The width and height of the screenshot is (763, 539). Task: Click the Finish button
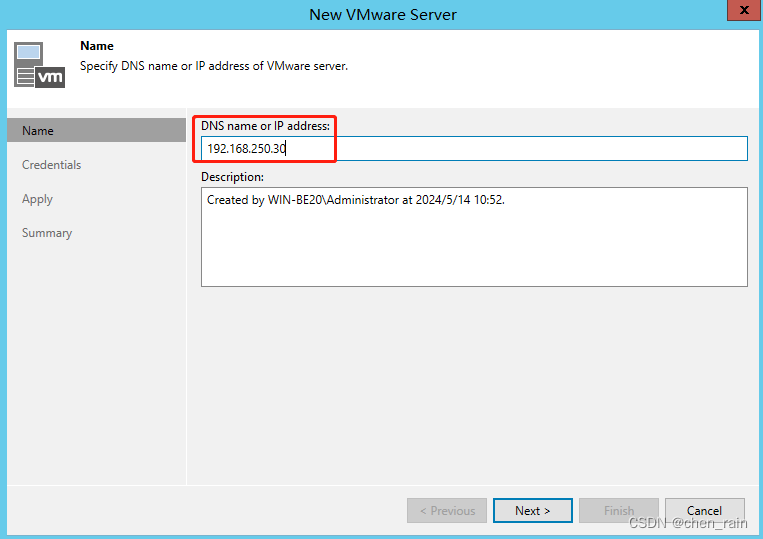point(618,510)
